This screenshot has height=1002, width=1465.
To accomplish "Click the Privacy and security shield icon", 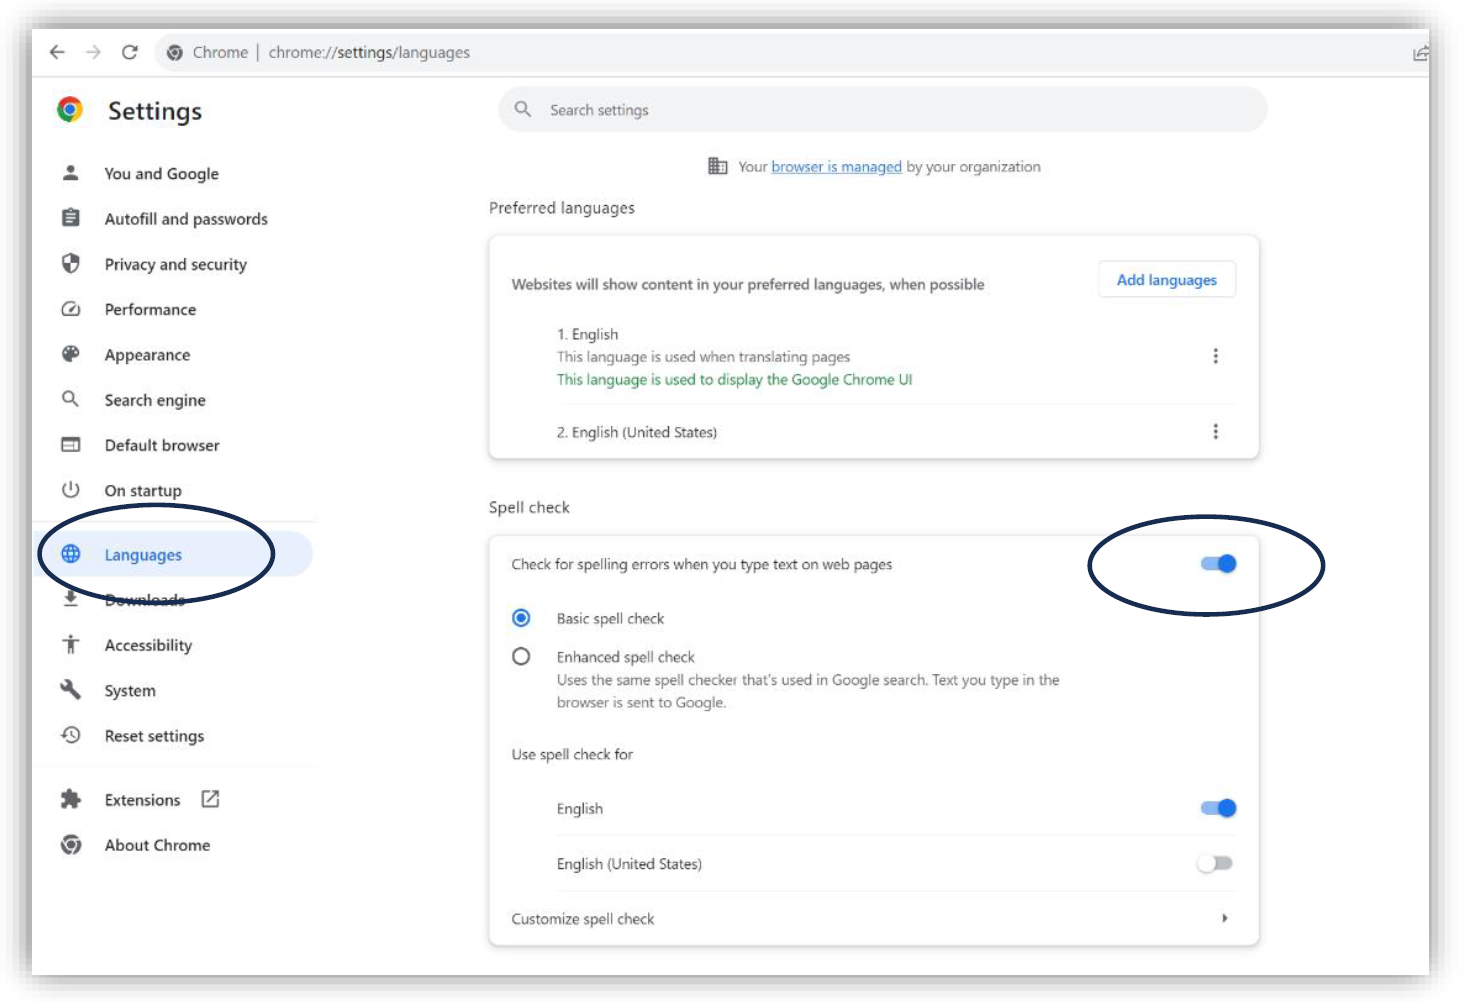I will tap(71, 263).
